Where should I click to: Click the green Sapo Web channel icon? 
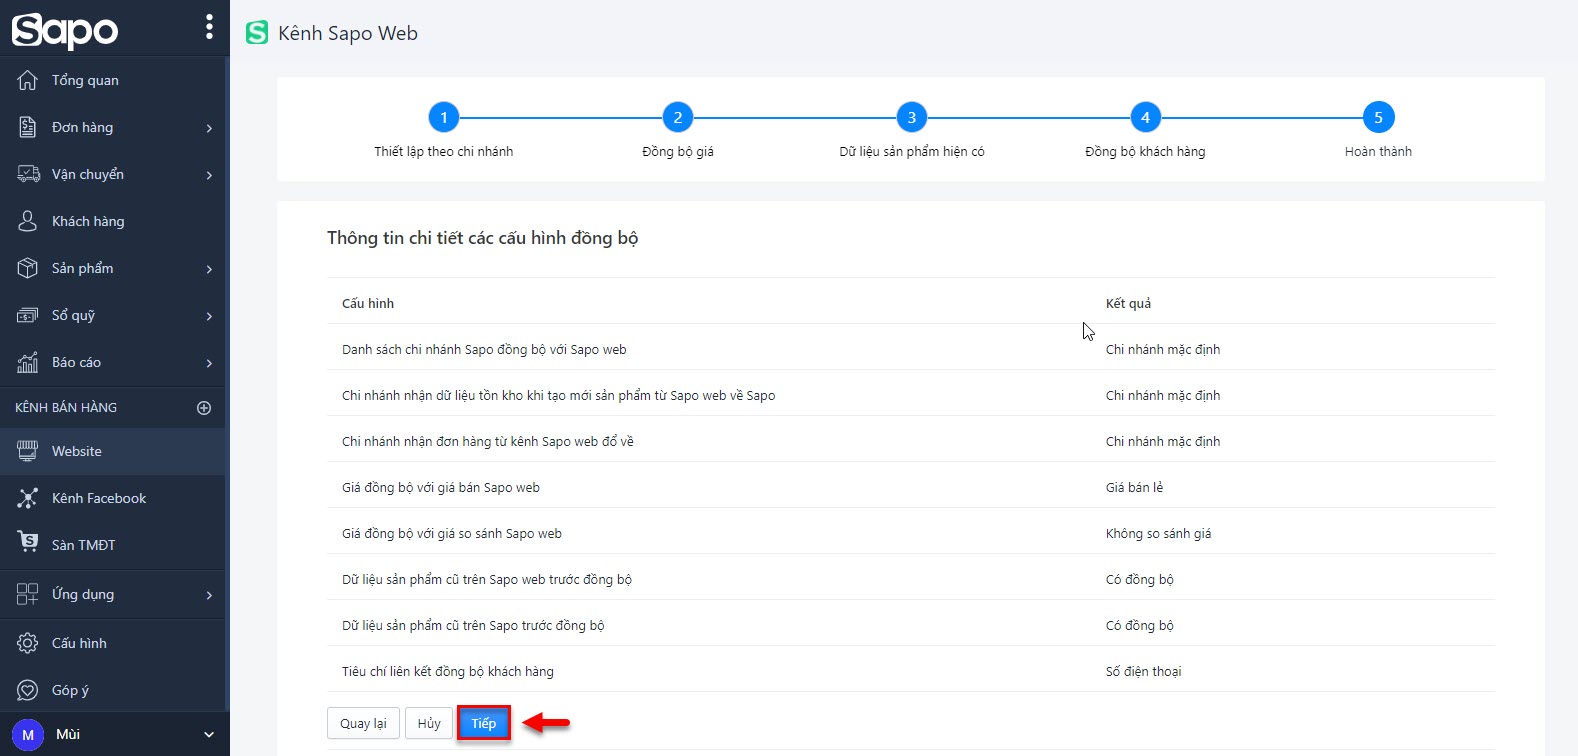[x=257, y=33]
